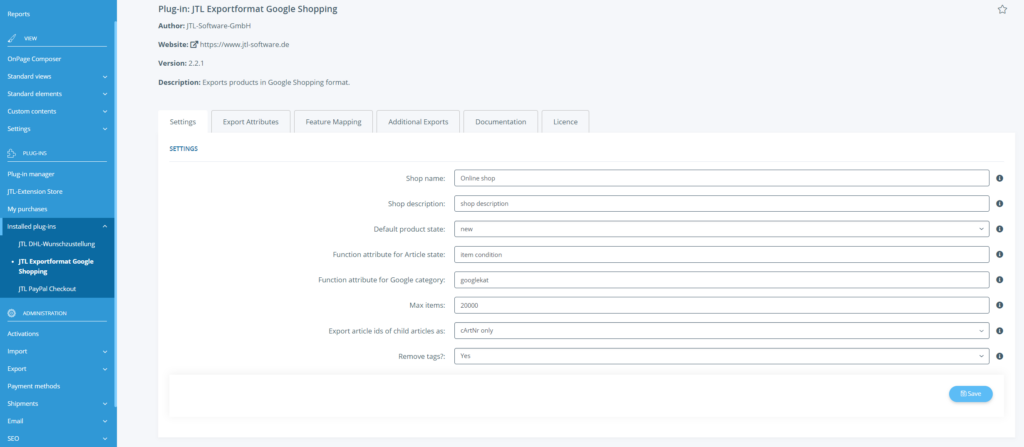Select JTL Exportformat Google Shopping plug-in
This screenshot has height=447, width=1024.
click(x=56, y=266)
